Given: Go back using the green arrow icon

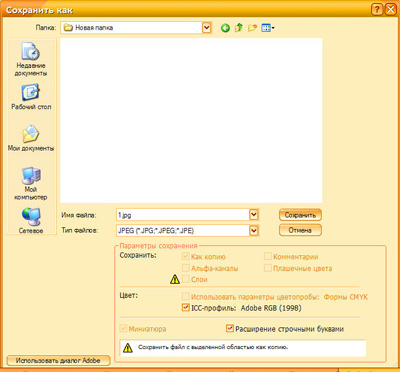Looking at the screenshot, I should 225,28.
